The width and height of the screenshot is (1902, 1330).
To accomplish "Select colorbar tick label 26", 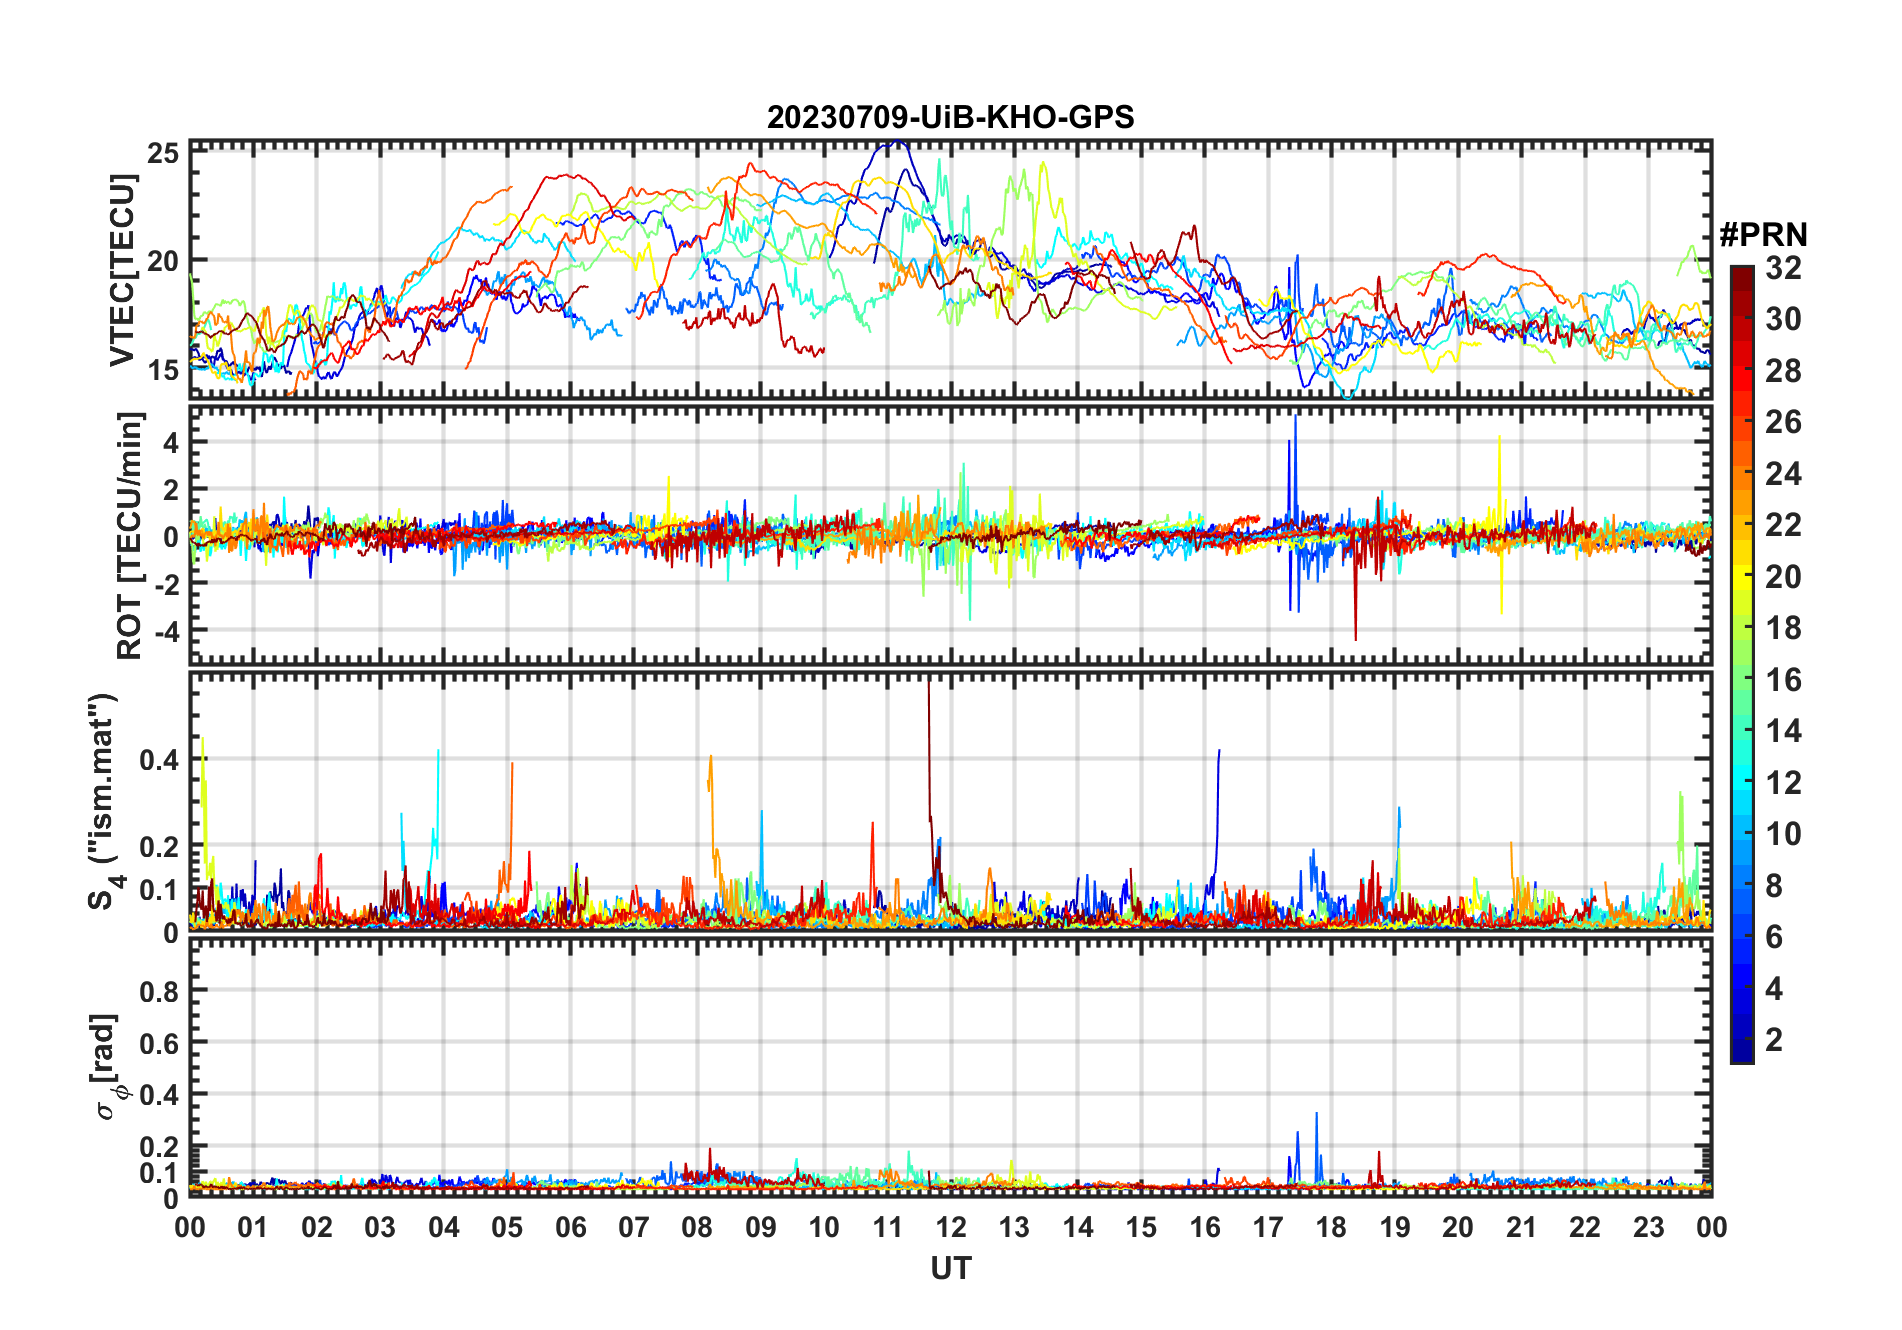I will point(1783,422).
